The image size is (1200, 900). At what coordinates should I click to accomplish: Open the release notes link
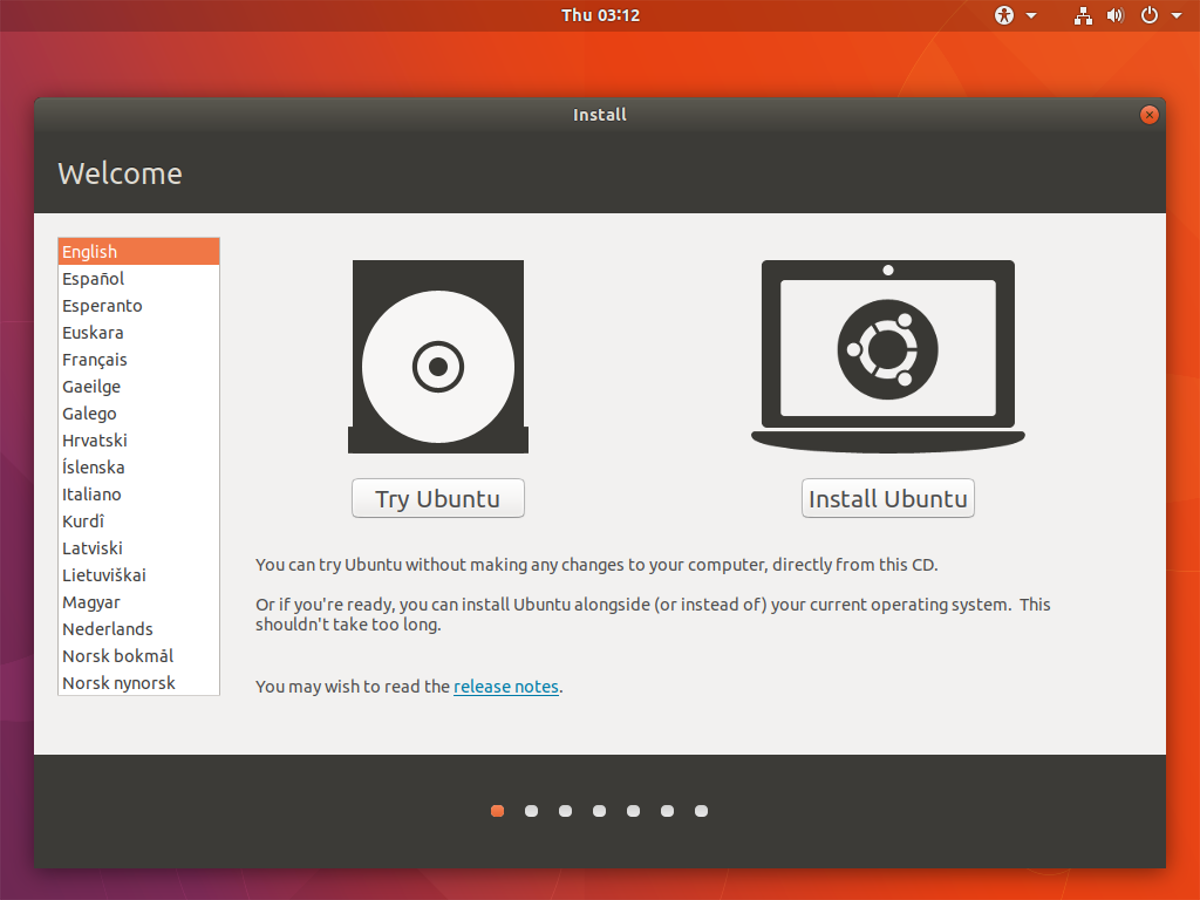coord(506,686)
